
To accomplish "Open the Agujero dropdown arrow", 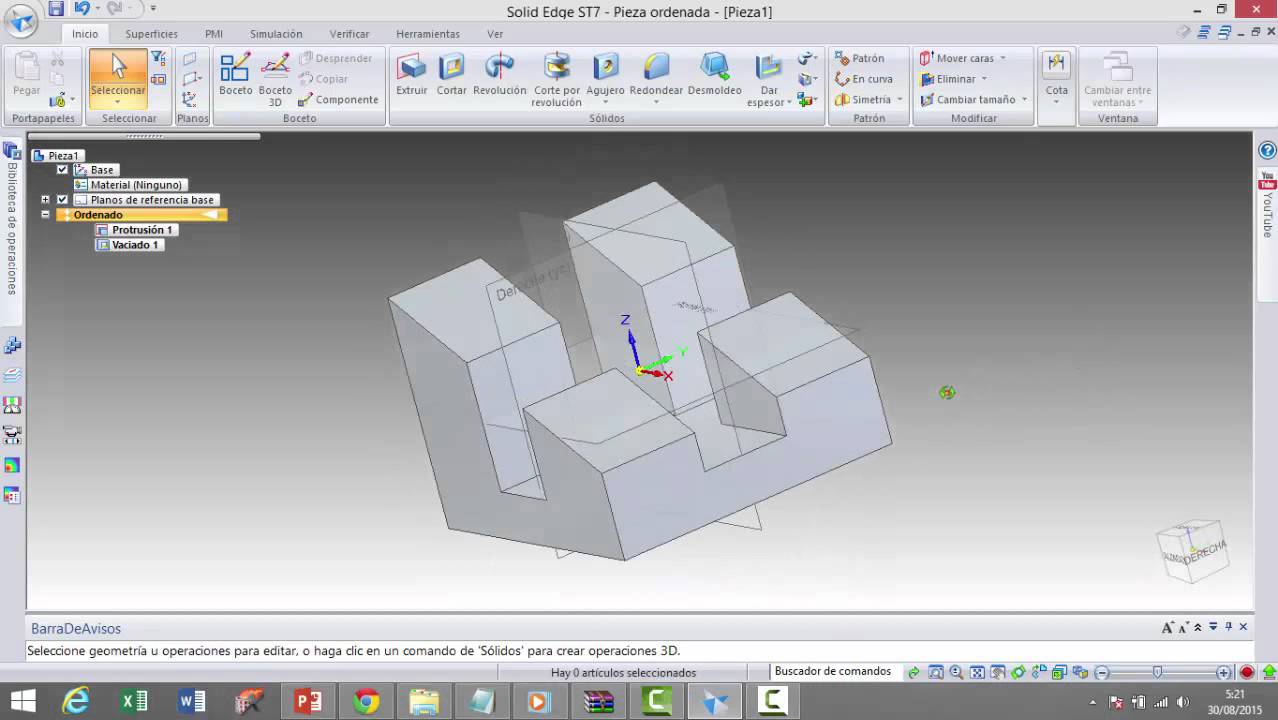I will pyautogui.click(x=605, y=102).
